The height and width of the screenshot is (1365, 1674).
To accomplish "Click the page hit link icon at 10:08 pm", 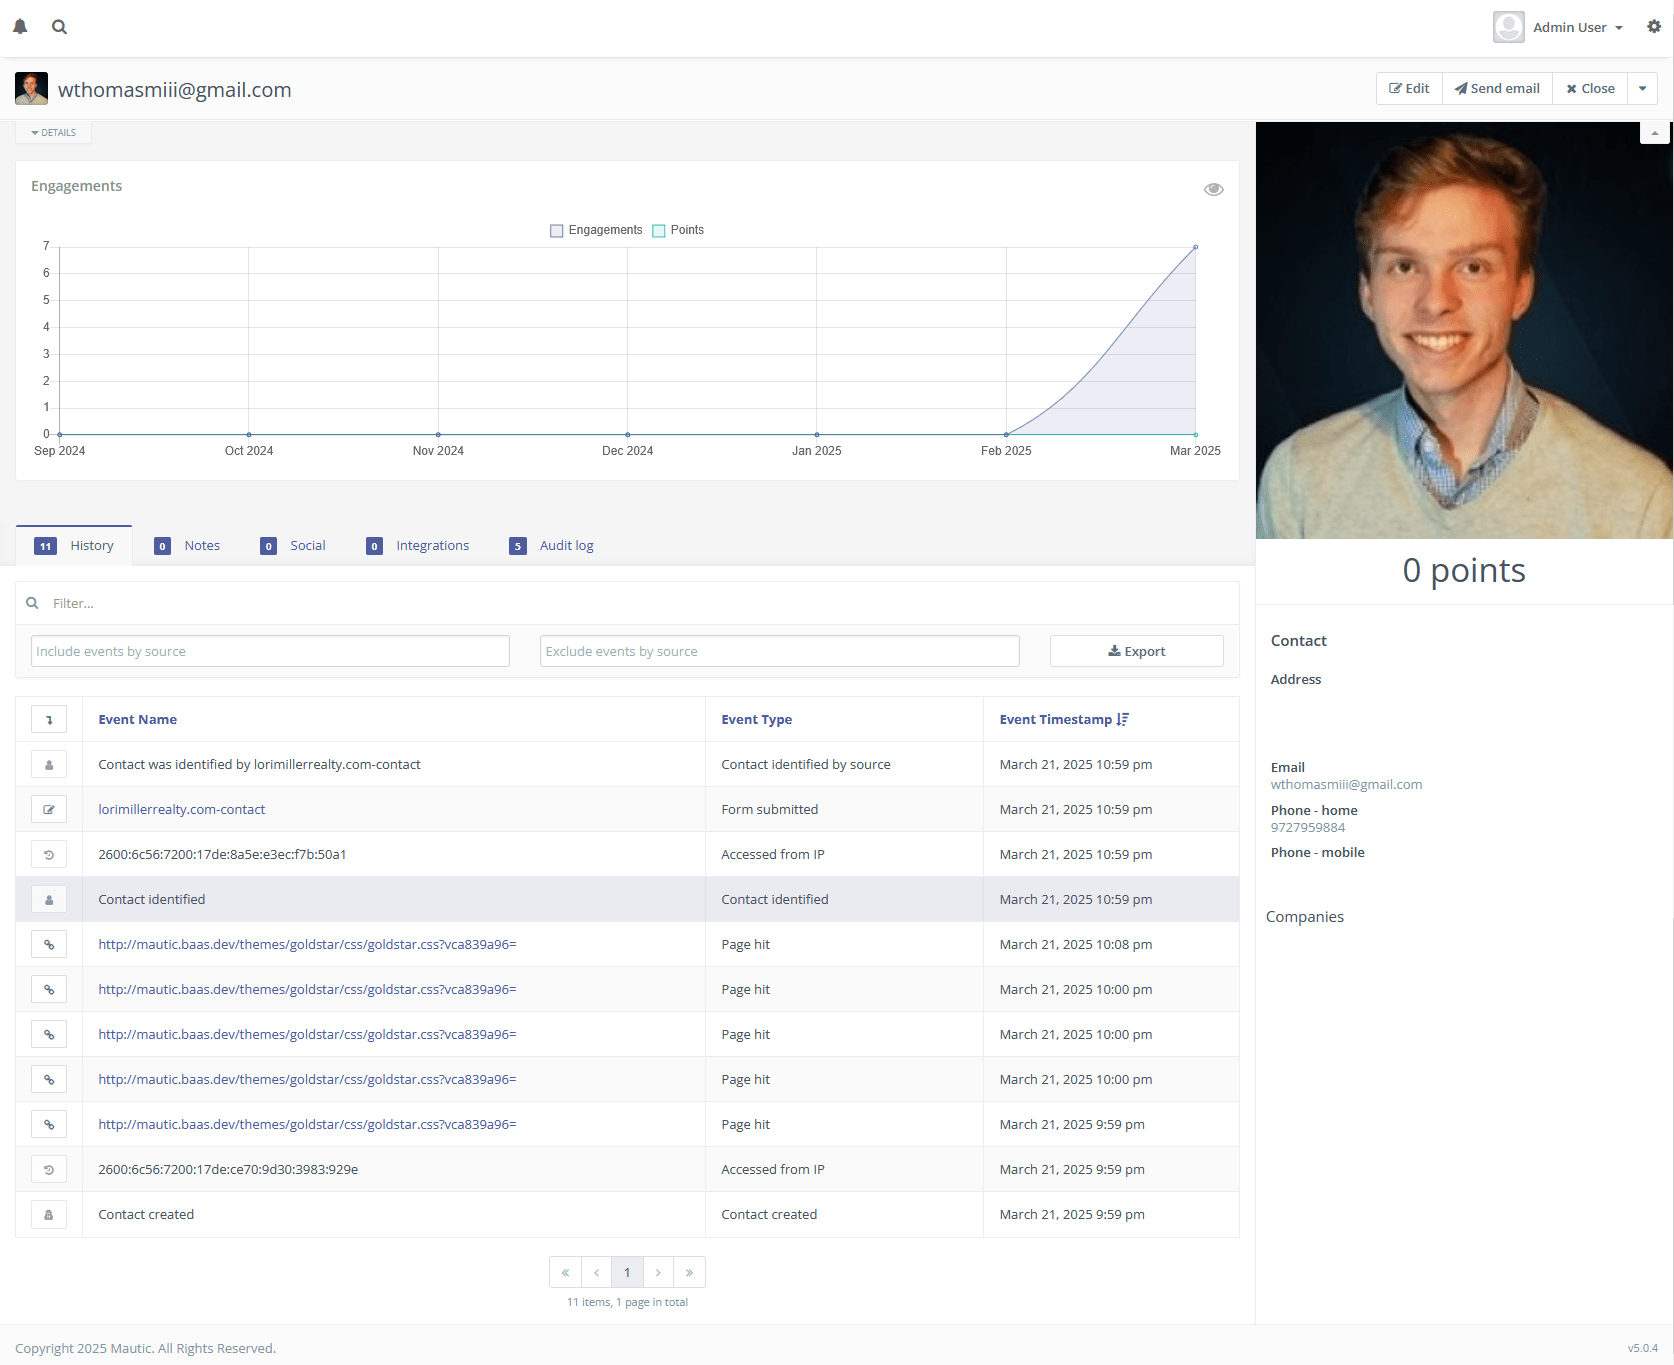I will tap(49, 944).
